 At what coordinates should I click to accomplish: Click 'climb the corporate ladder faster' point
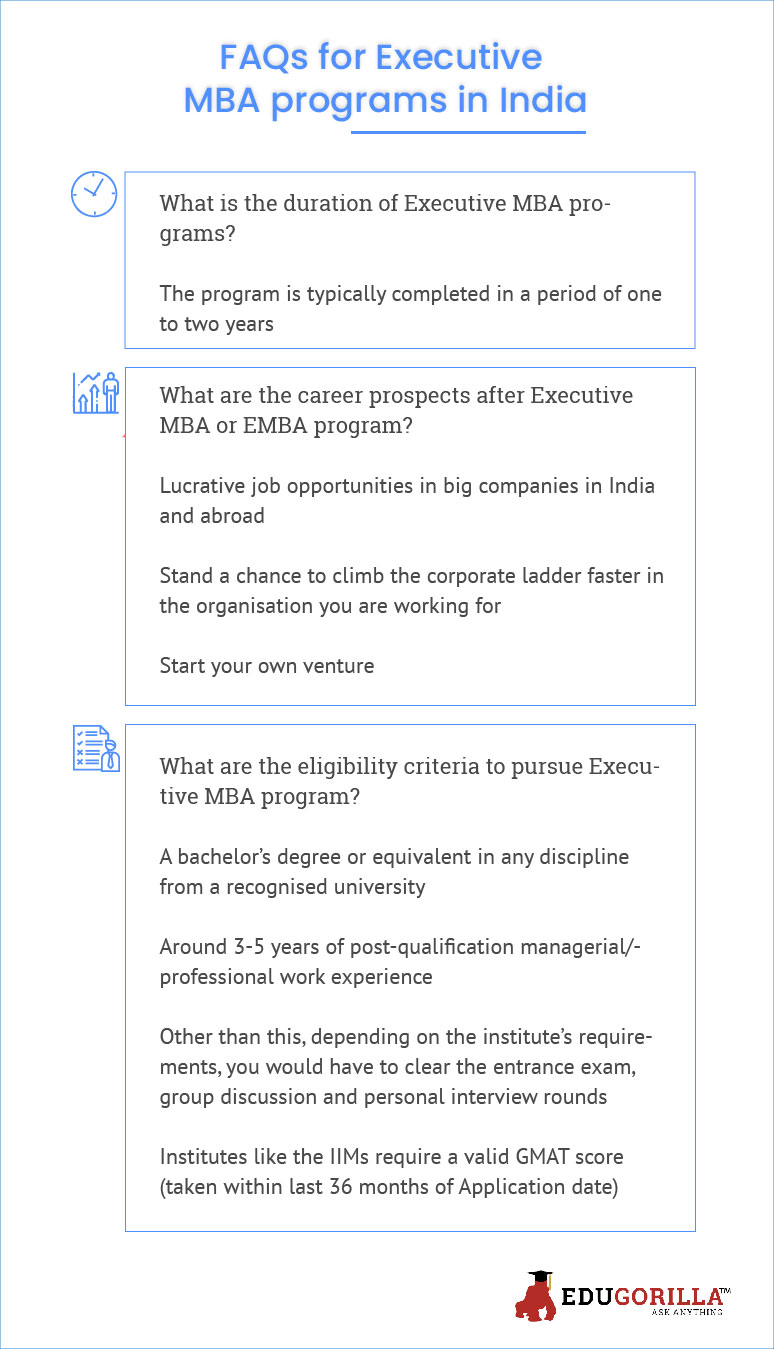(x=411, y=591)
